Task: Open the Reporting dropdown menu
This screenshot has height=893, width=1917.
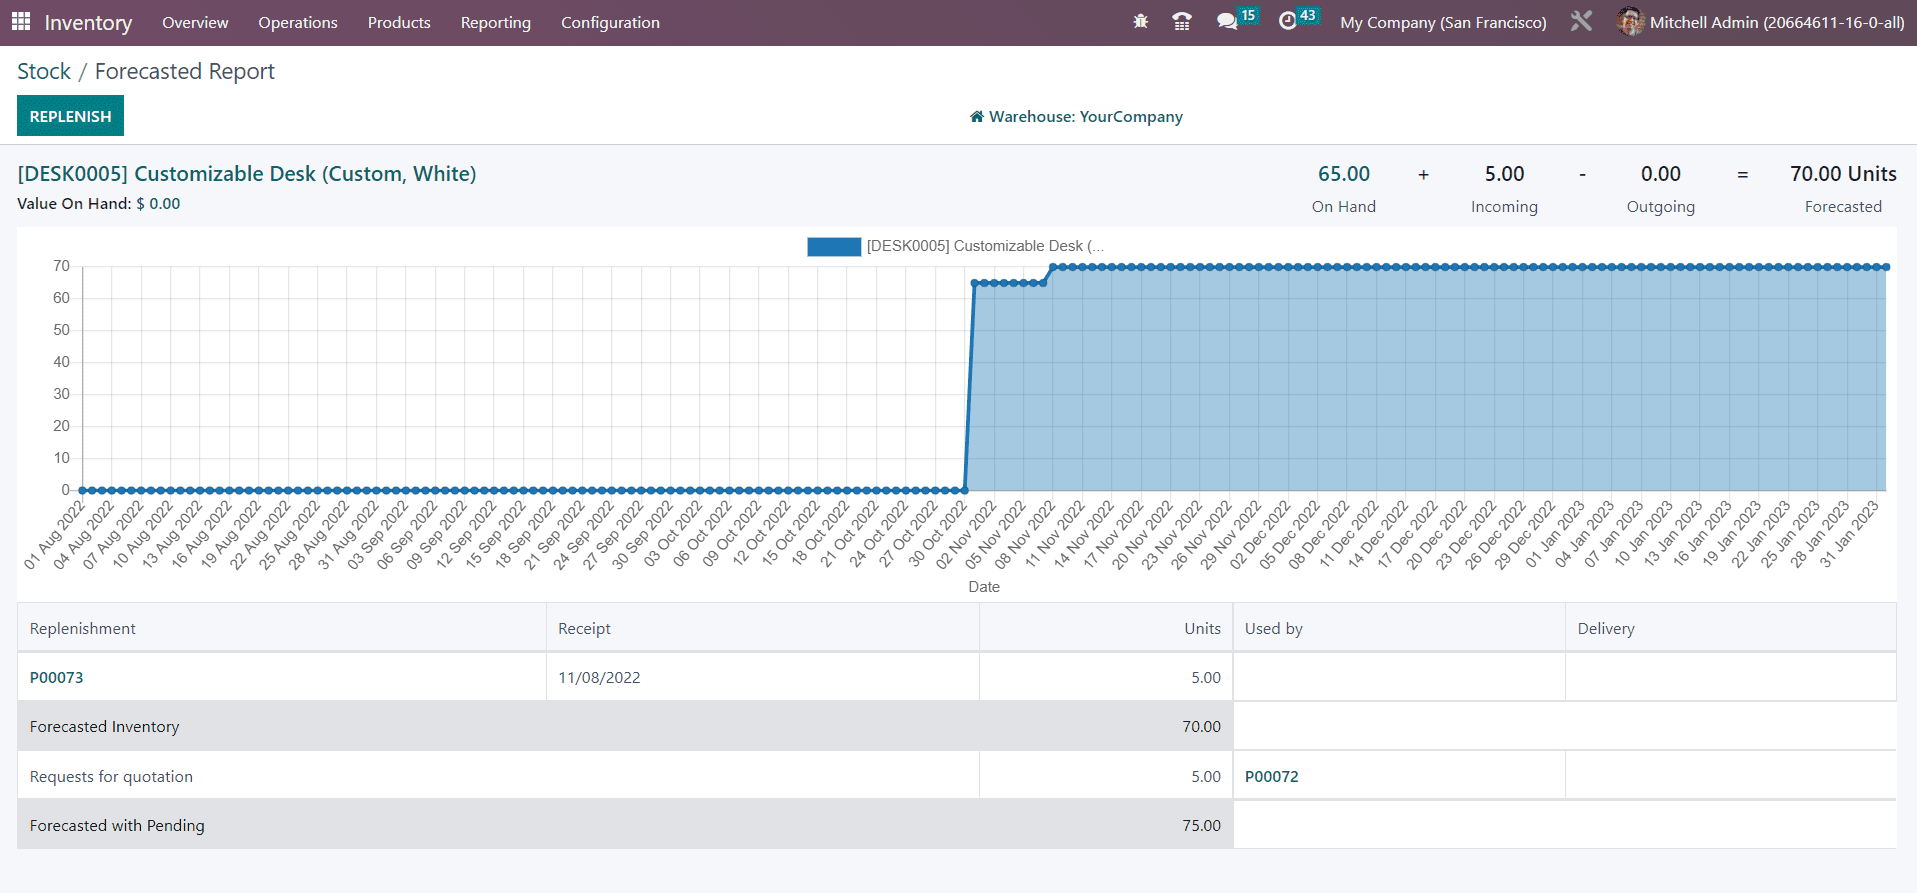Action: 495,22
